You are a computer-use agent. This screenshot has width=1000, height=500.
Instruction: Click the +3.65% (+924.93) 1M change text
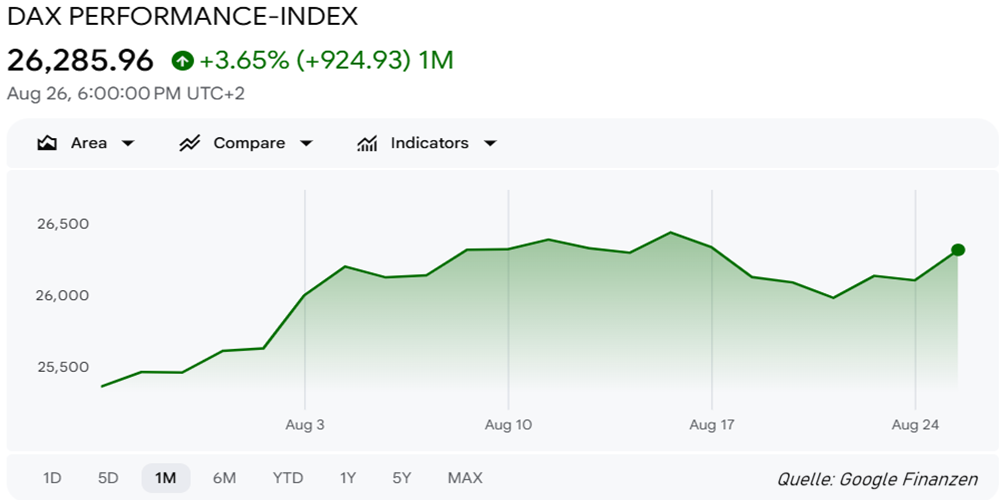pos(327,61)
